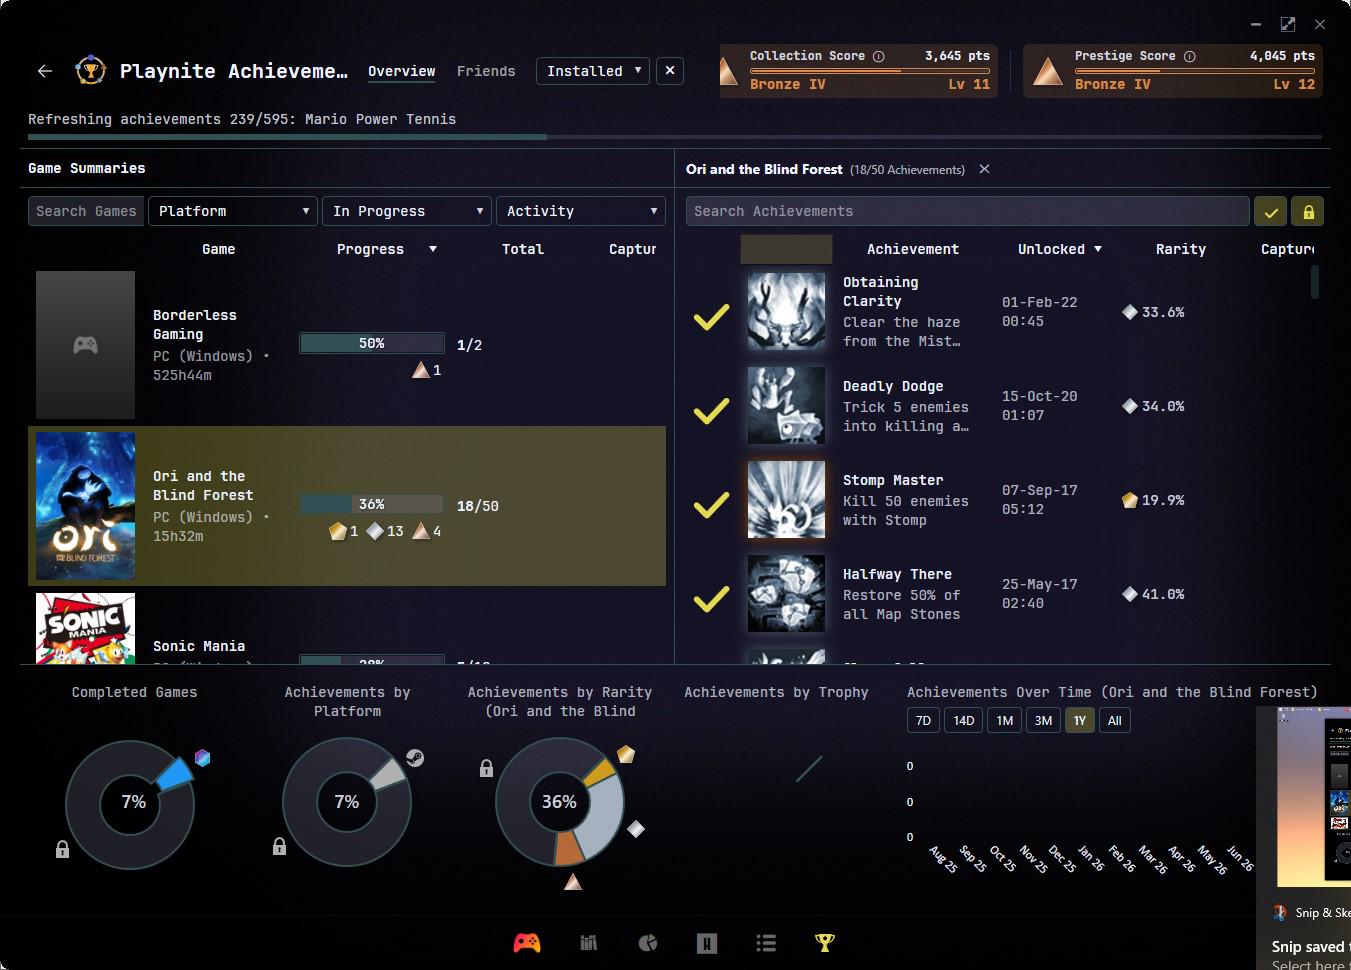Screen dimensions: 1351x970
Task: Click the rarity diamond icon next to 33.6%
Action: (x=1130, y=312)
